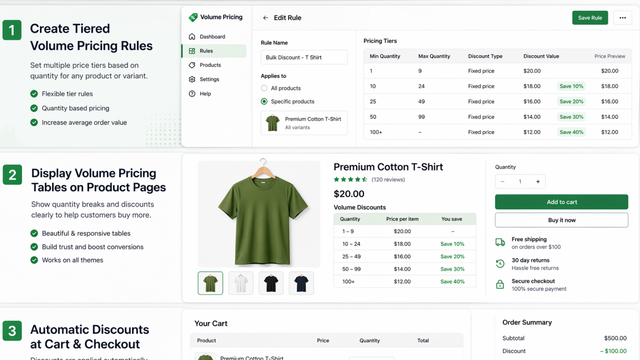
Task: Click the Settings gear icon in sidebar
Action: (x=192, y=79)
